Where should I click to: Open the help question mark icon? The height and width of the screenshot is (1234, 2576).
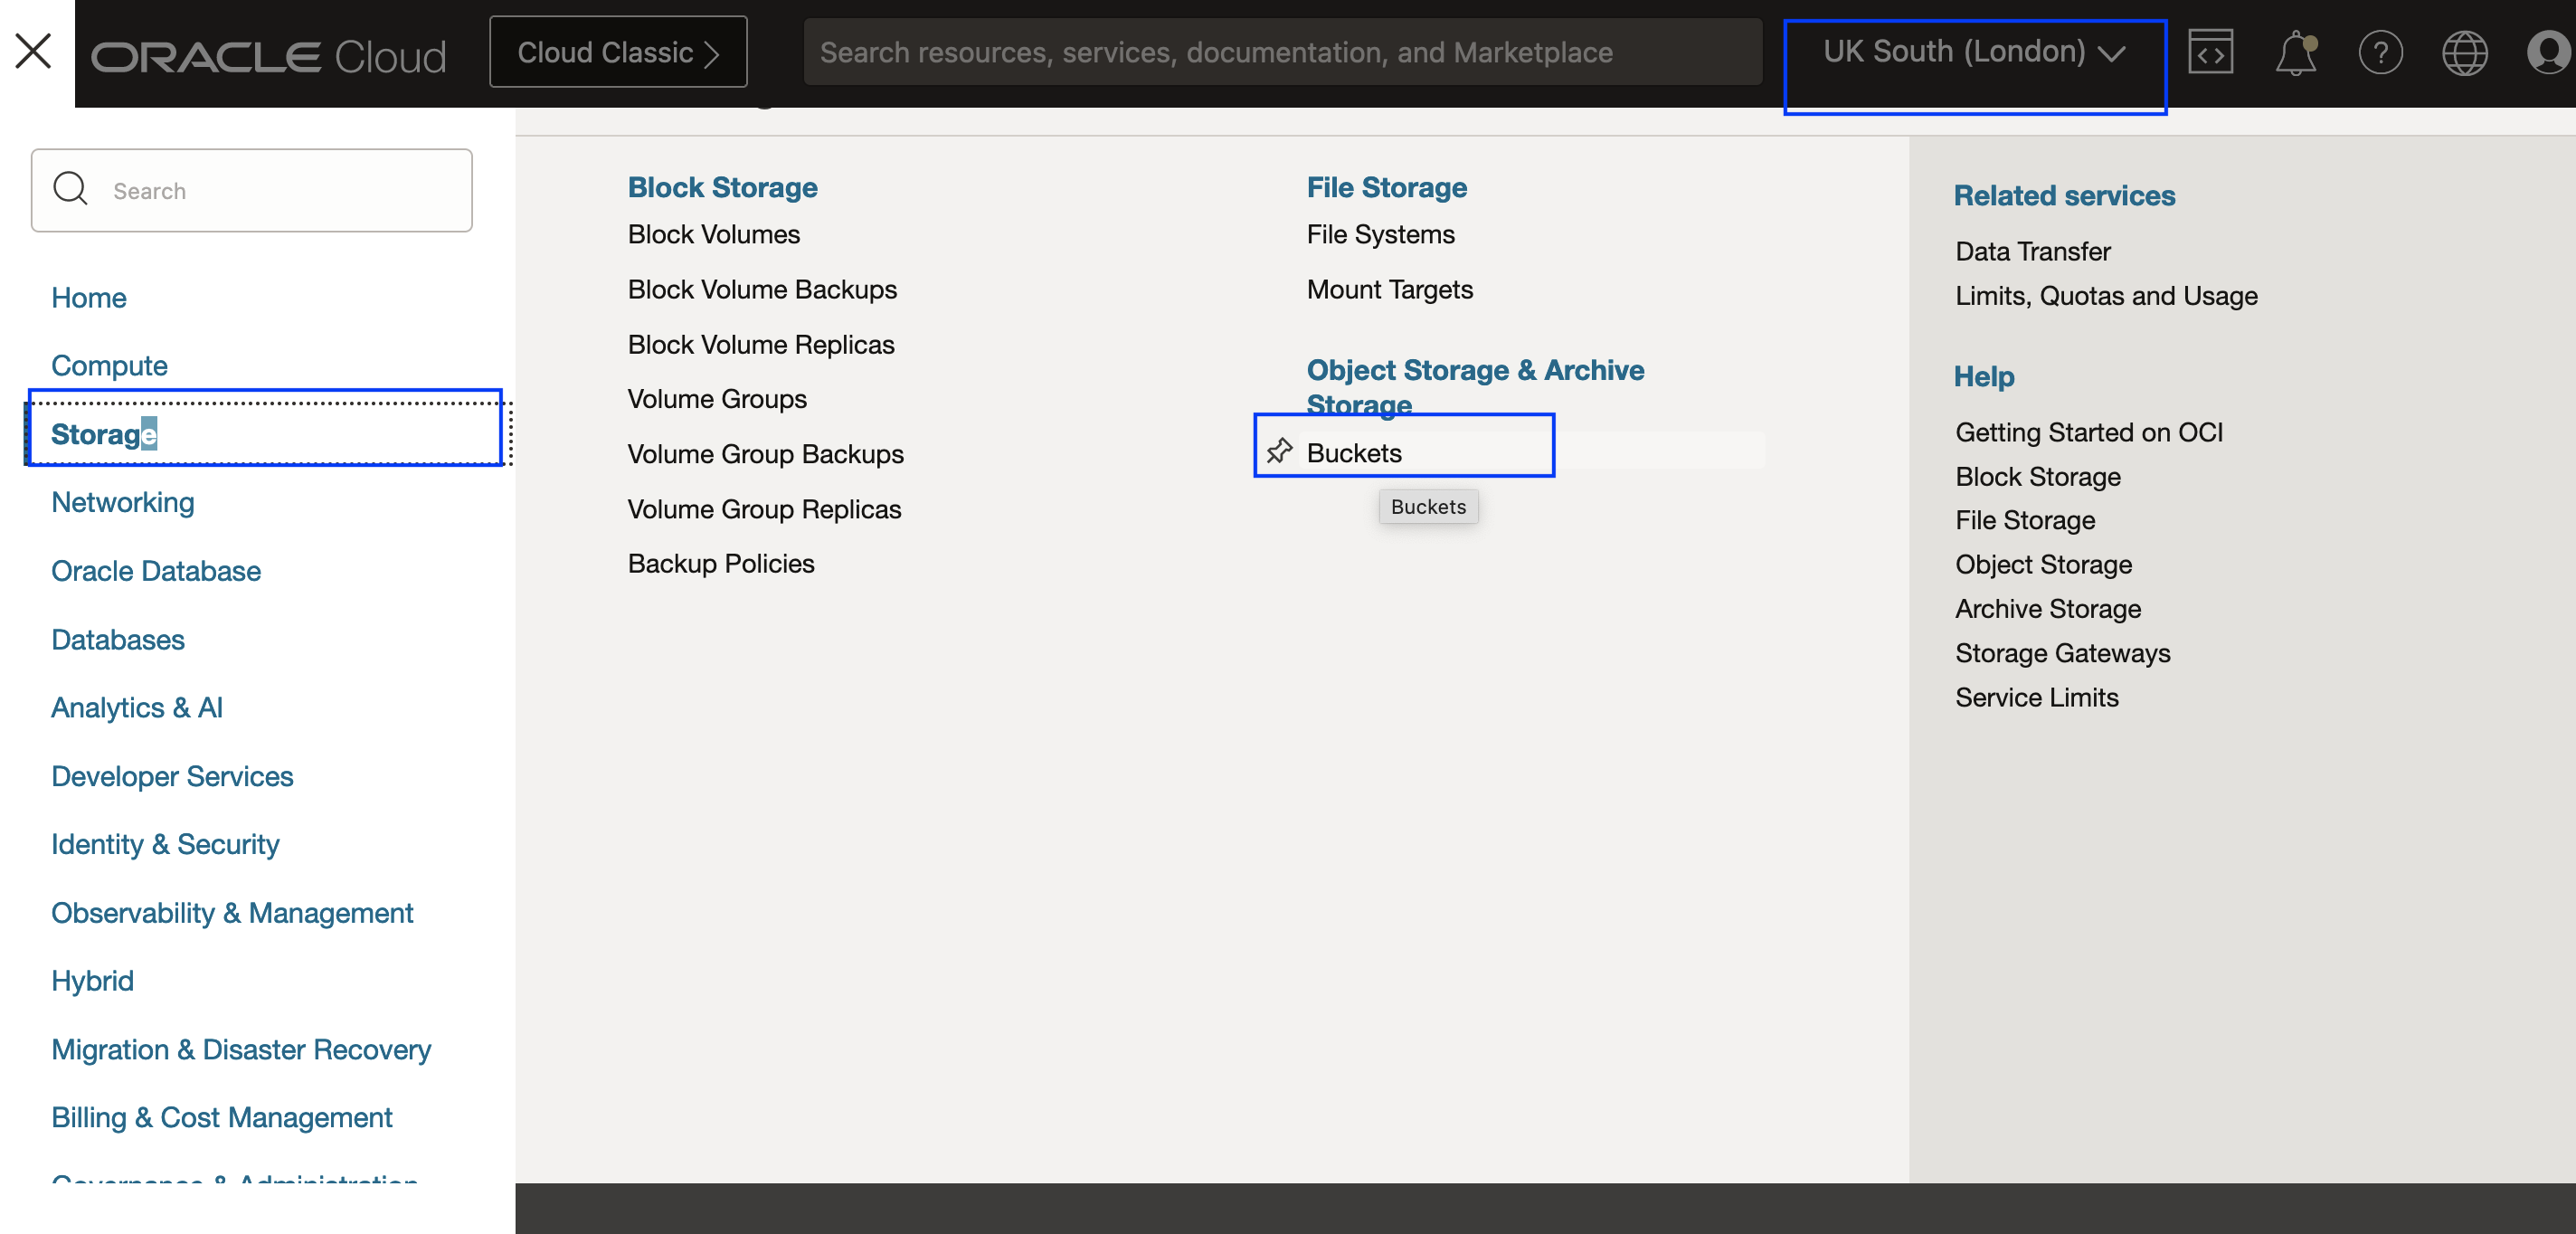[2380, 53]
